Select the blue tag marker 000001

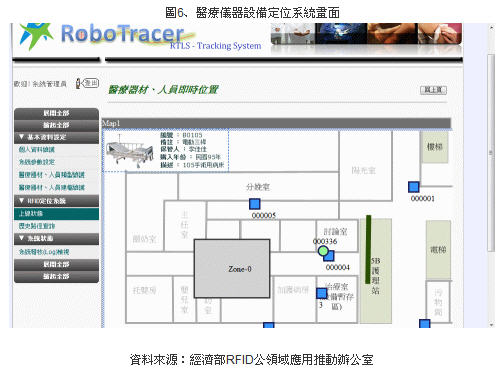point(414,187)
